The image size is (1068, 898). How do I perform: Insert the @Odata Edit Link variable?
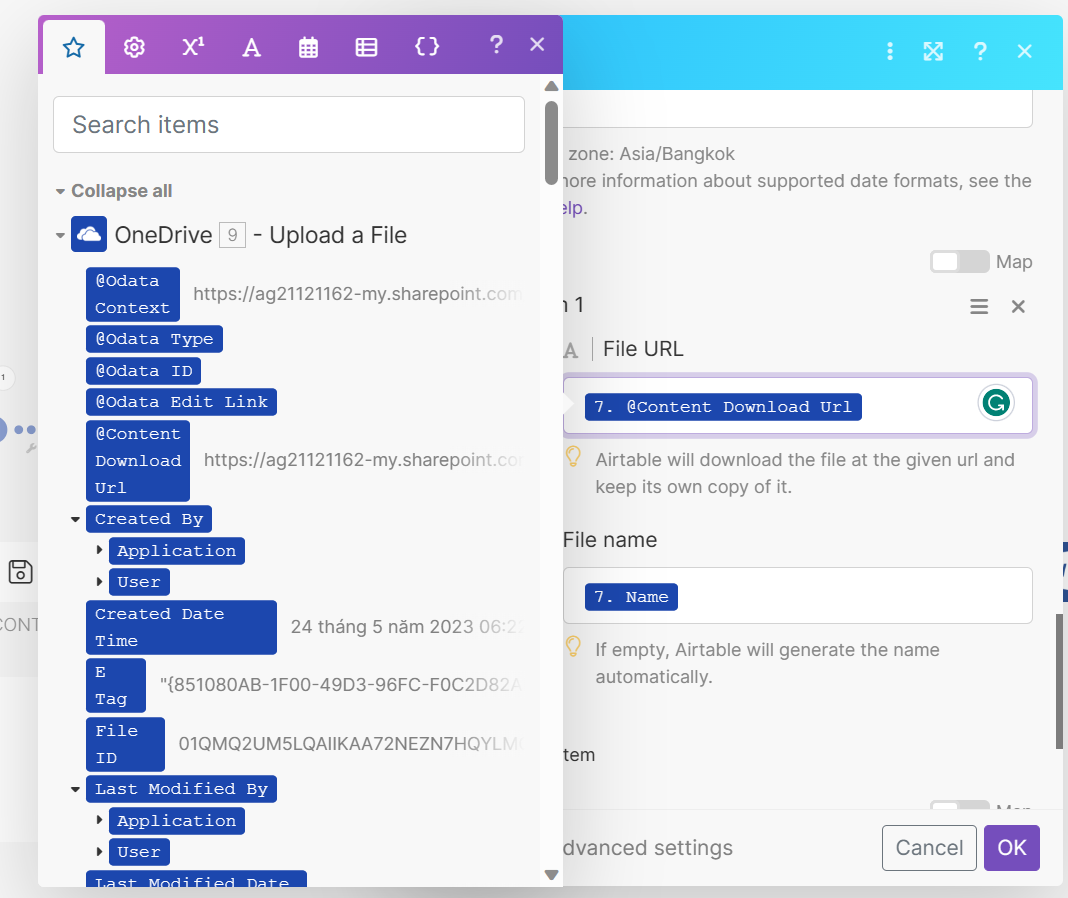[x=181, y=402]
